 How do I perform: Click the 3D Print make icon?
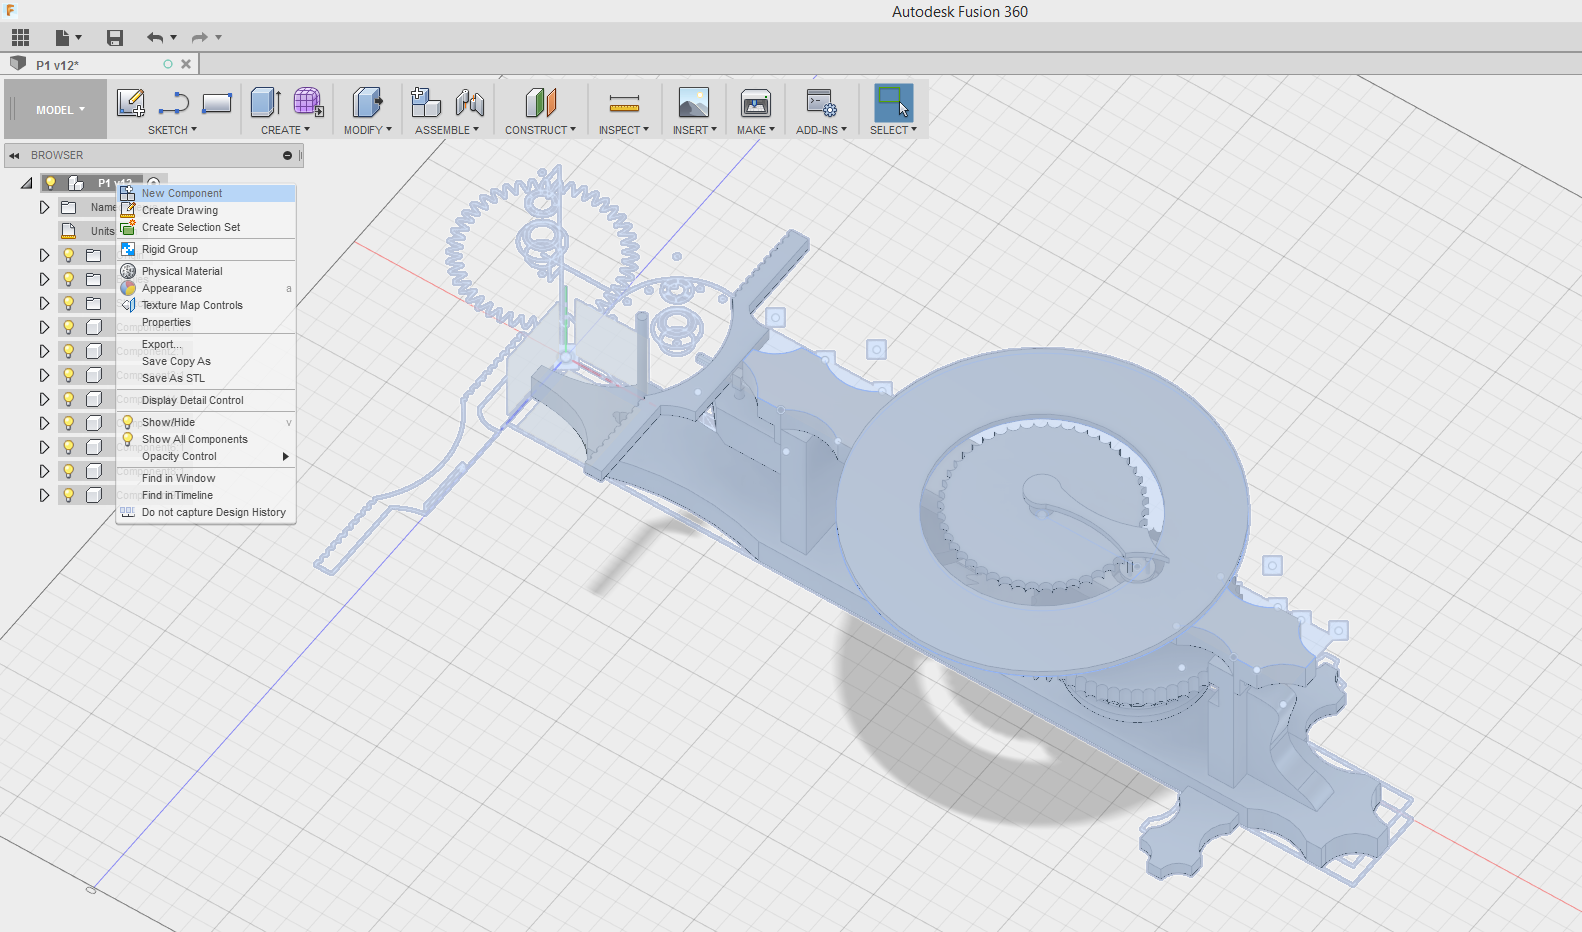coord(756,103)
